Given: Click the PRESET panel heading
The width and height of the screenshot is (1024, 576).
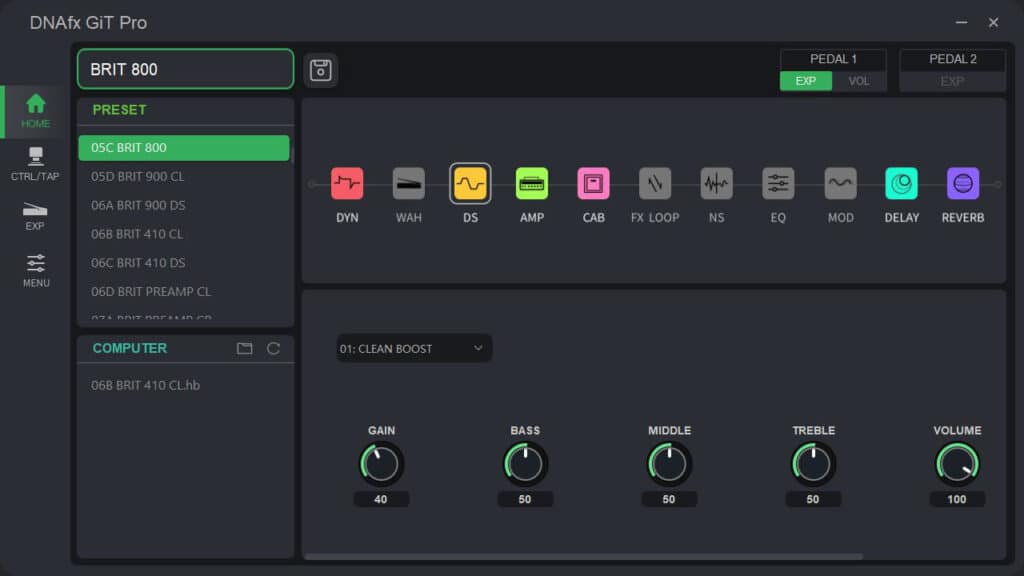Looking at the screenshot, I should click(x=120, y=110).
